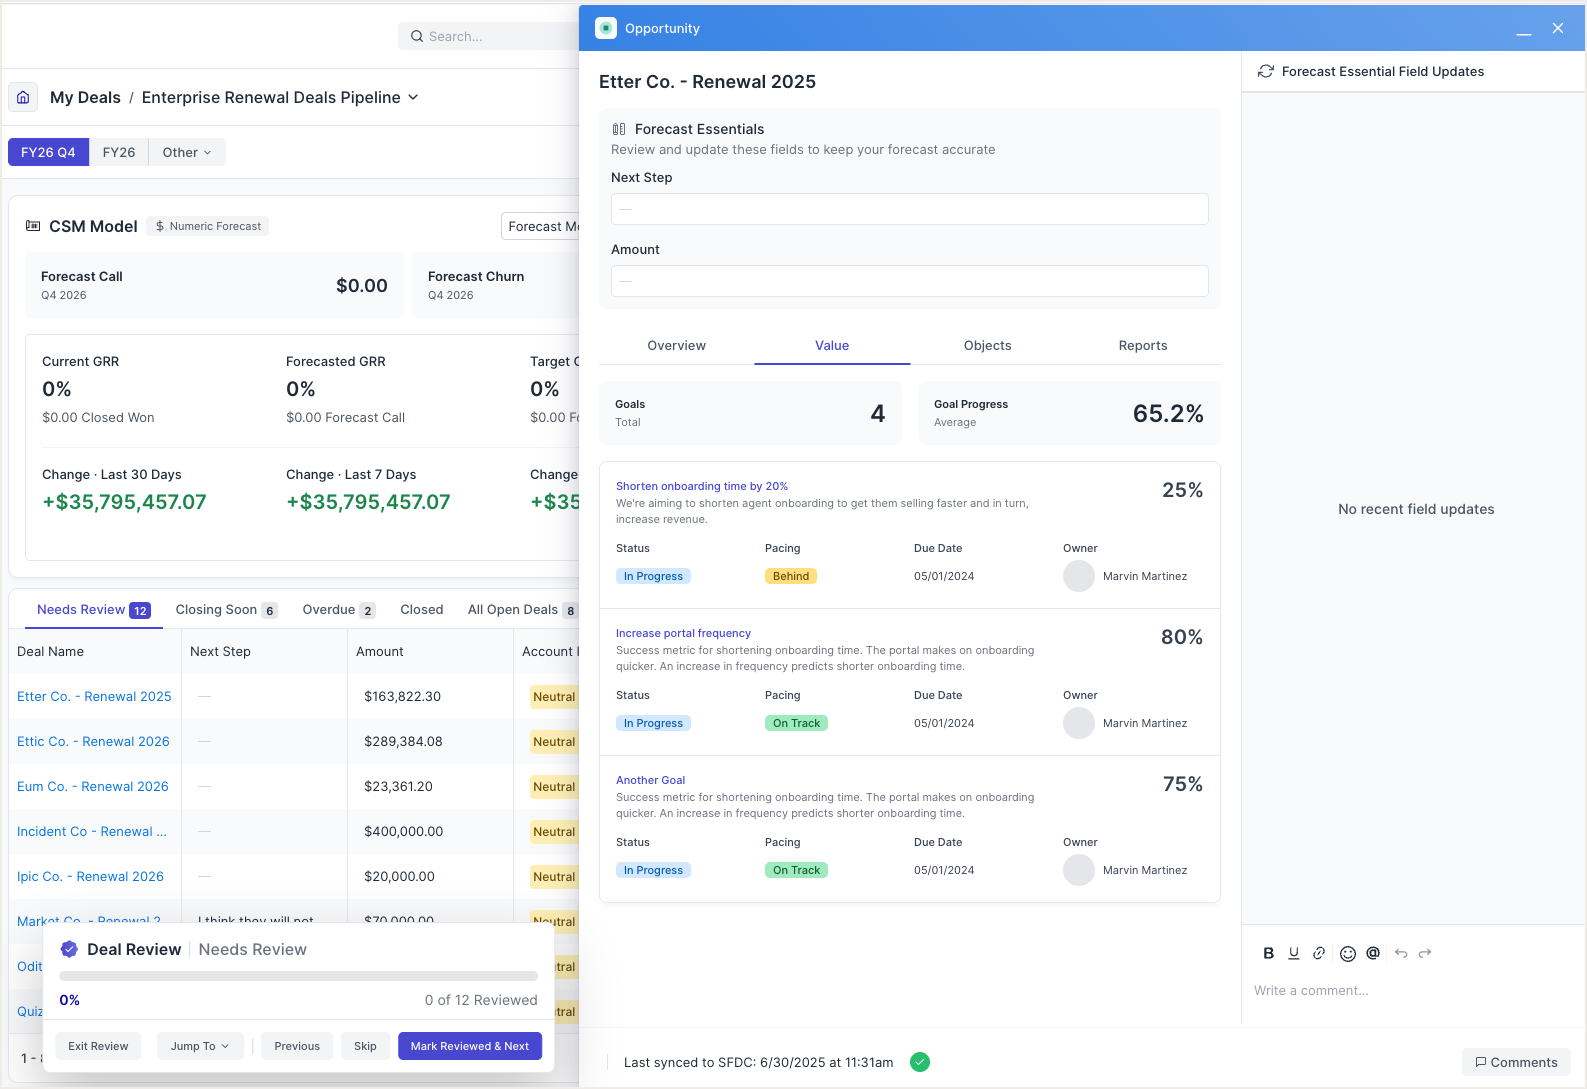The height and width of the screenshot is (1089, 1587).
Task: Click the refresh icon beside Forecast Essential Field Updates
Action: point(1265,71)
